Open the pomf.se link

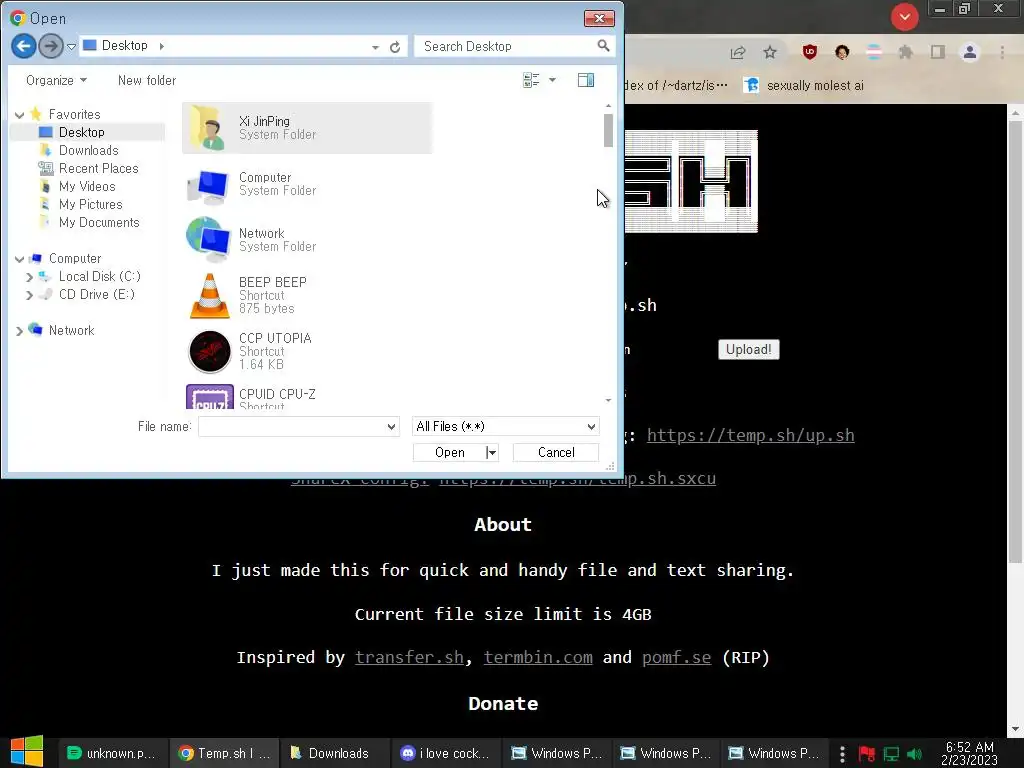677,658
